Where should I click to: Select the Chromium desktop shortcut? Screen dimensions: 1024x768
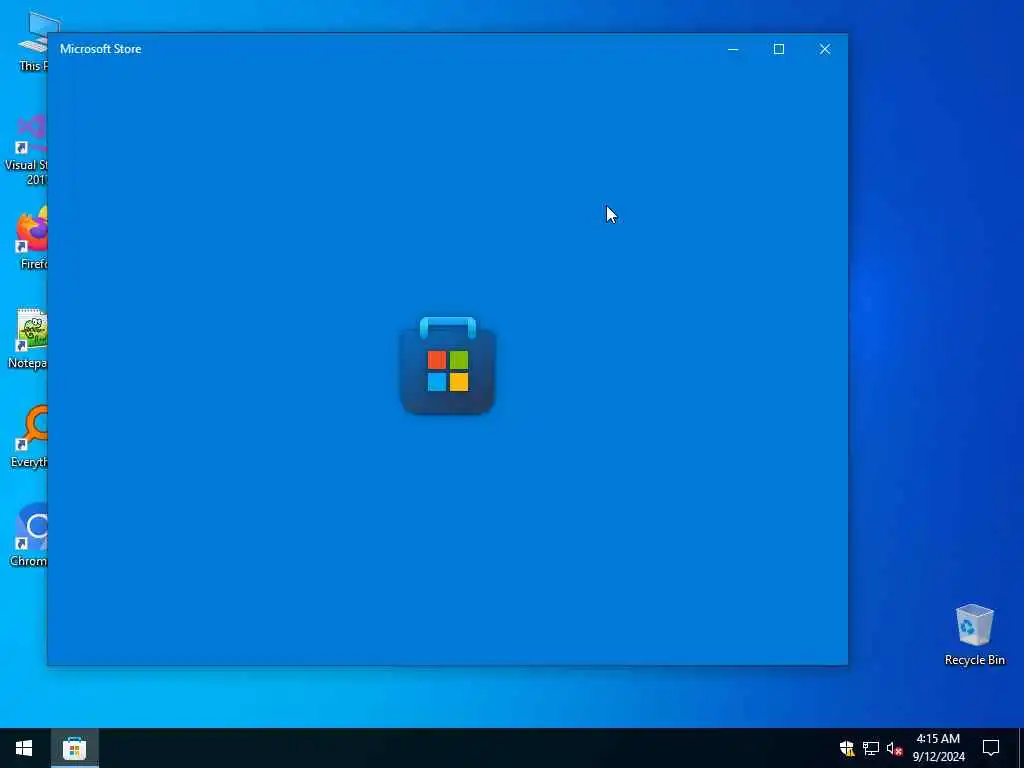(28, 536)
